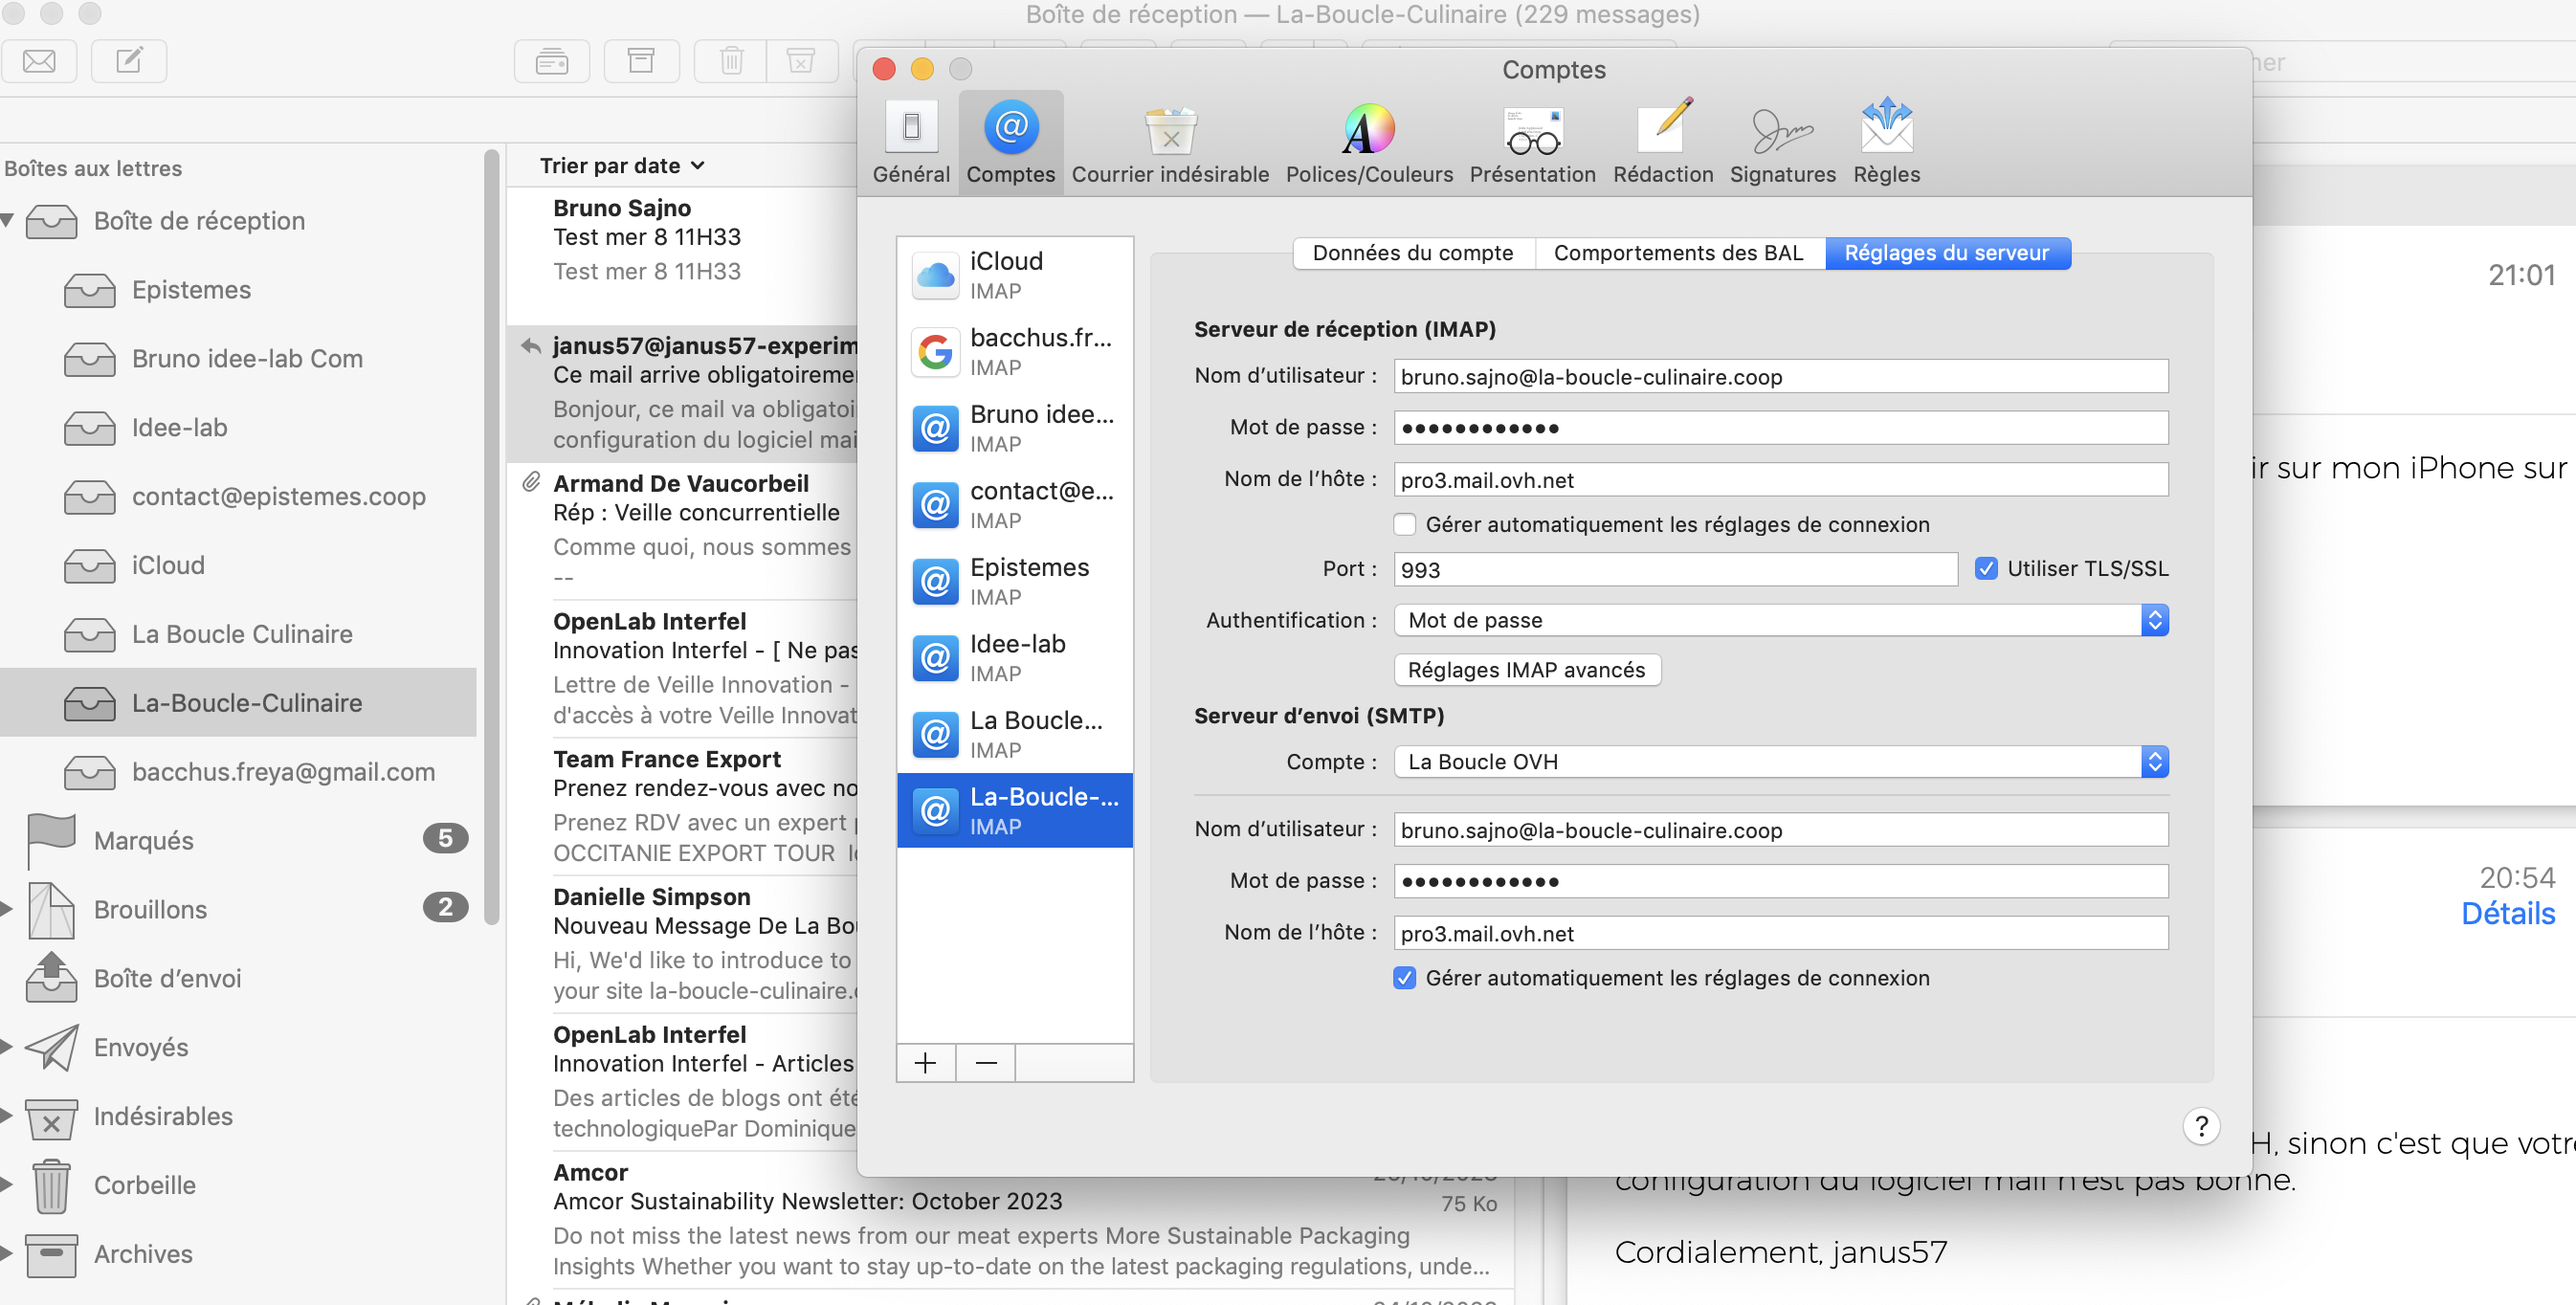The height and width of the screenshot is (1305, 2576).
Task: Open Trier par date sort menu
Action: tap(622, 166)
